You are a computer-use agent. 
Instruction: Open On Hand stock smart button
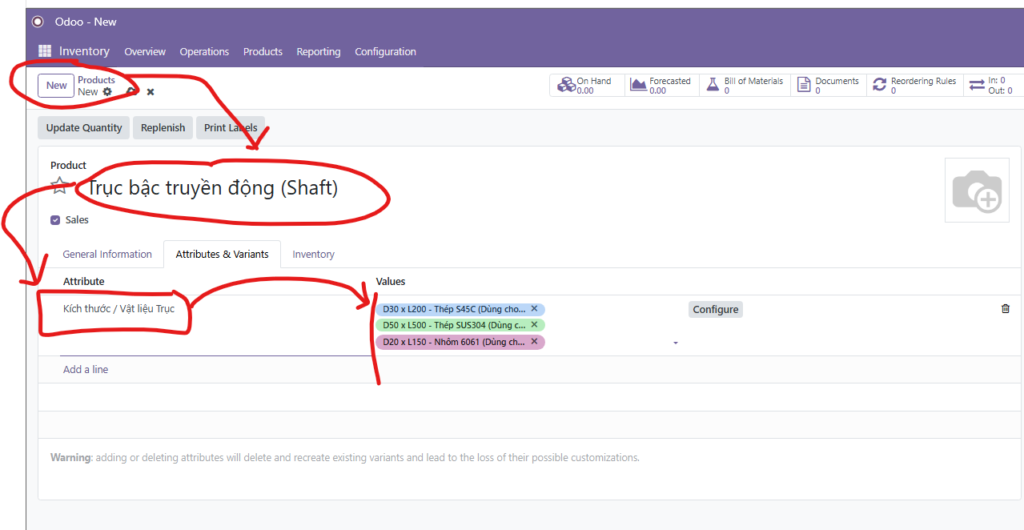(x=584, y=86)
